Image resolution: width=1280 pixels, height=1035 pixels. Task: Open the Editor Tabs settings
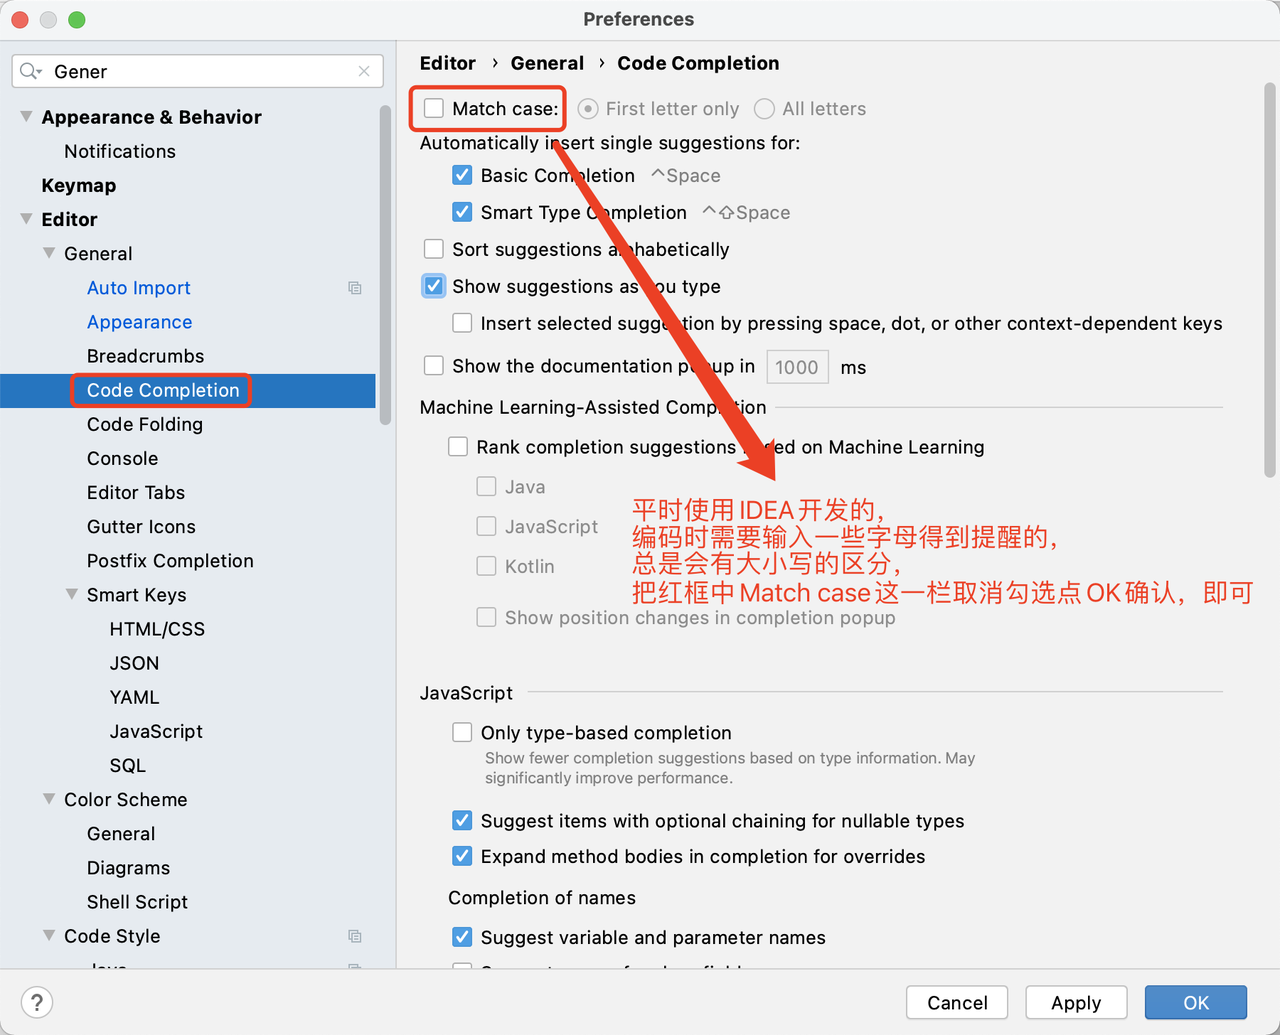click(x=136, y=492)
